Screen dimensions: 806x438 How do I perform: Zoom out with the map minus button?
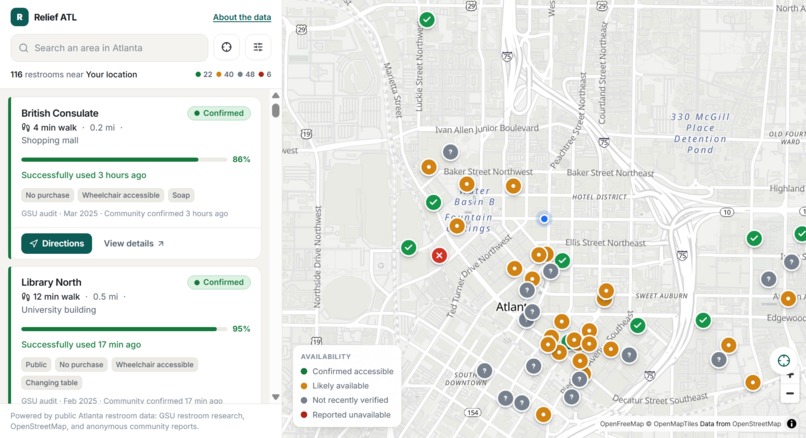click(x=790, y=394)
